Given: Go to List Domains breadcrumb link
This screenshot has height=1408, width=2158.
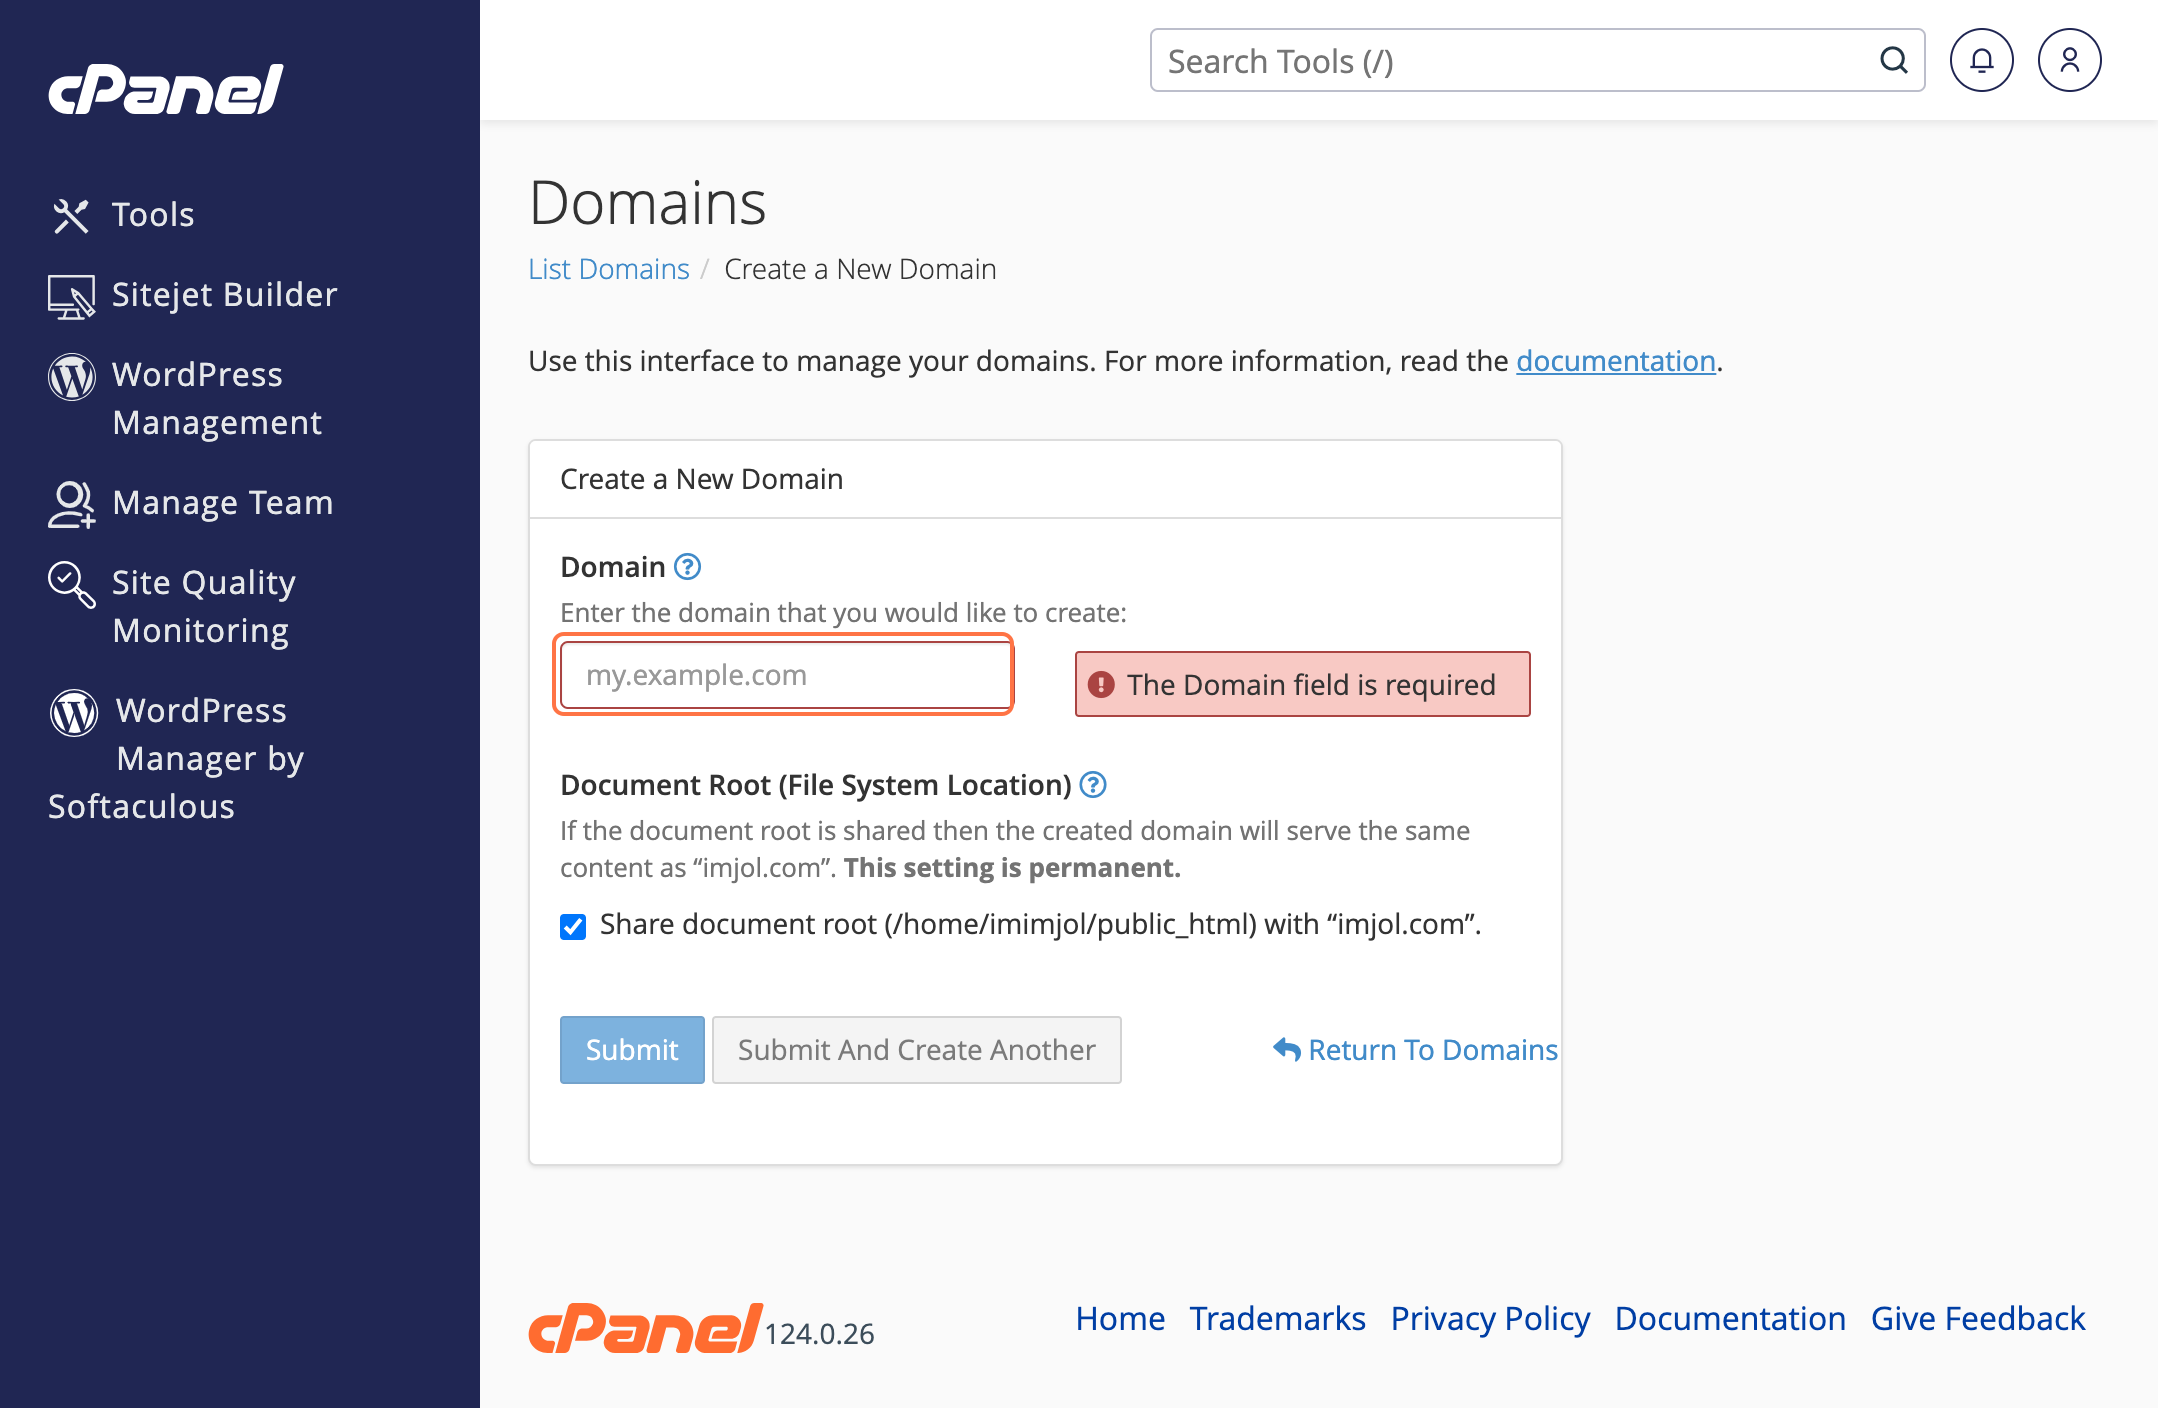Looking at the screenshot, I should click(609, 269).
